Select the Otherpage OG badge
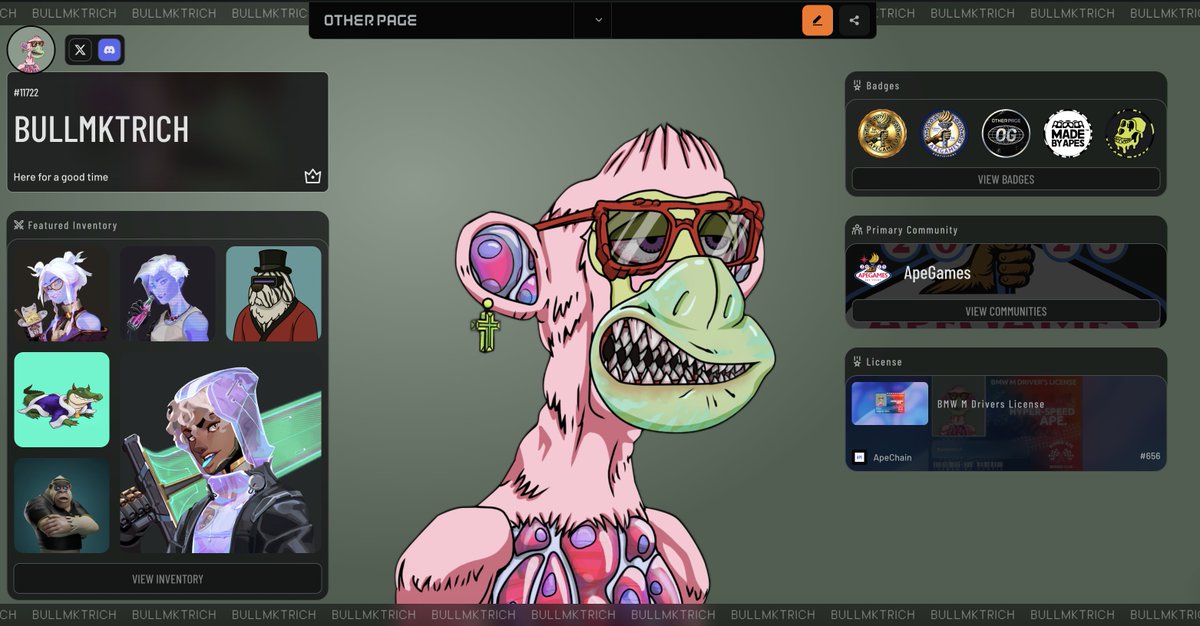 (1006, 134)
